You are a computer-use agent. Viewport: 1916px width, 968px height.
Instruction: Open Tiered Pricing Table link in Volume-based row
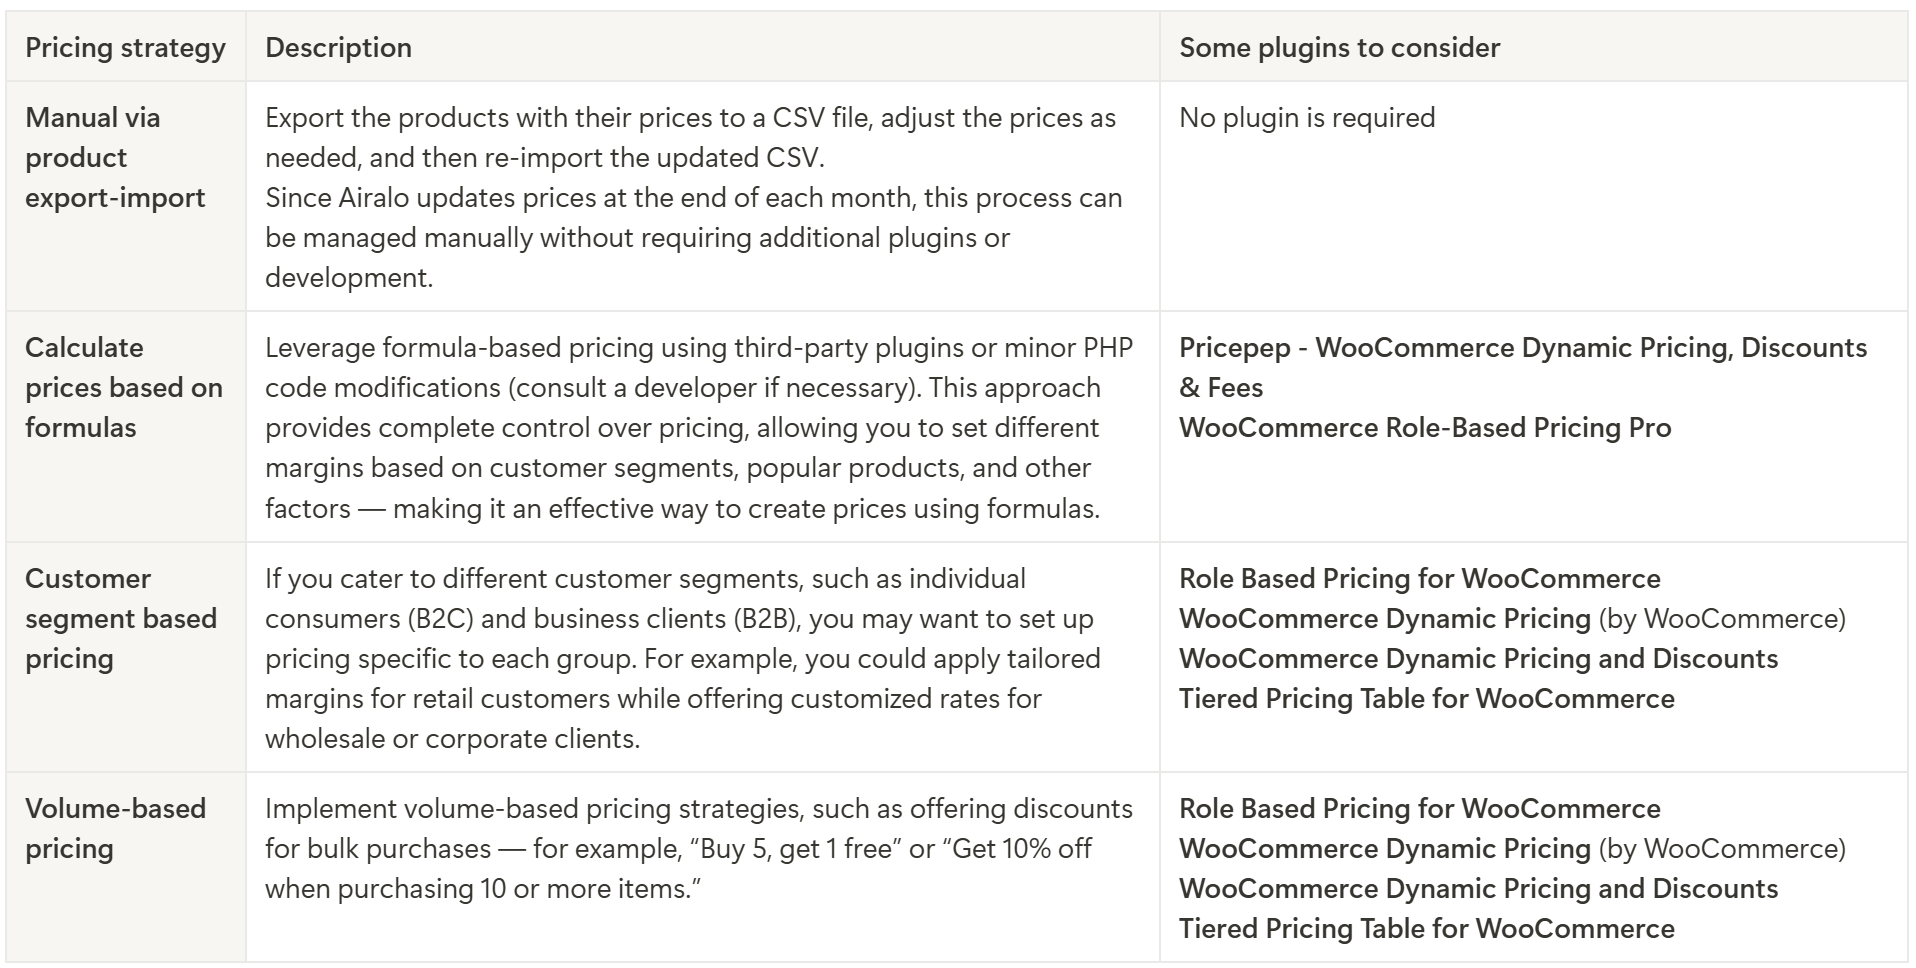1426,929
